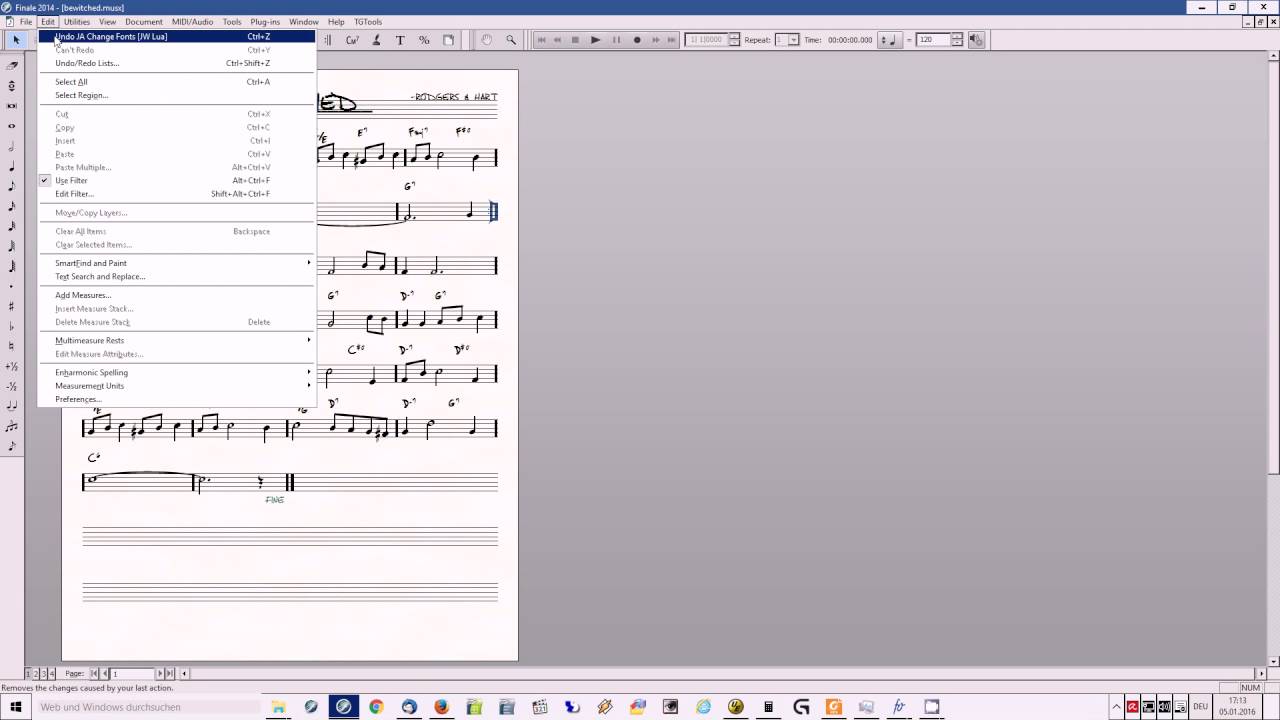Open Firefox from taskbar
The width and height of the screenshot is (1280, 720).
[441, 707]
